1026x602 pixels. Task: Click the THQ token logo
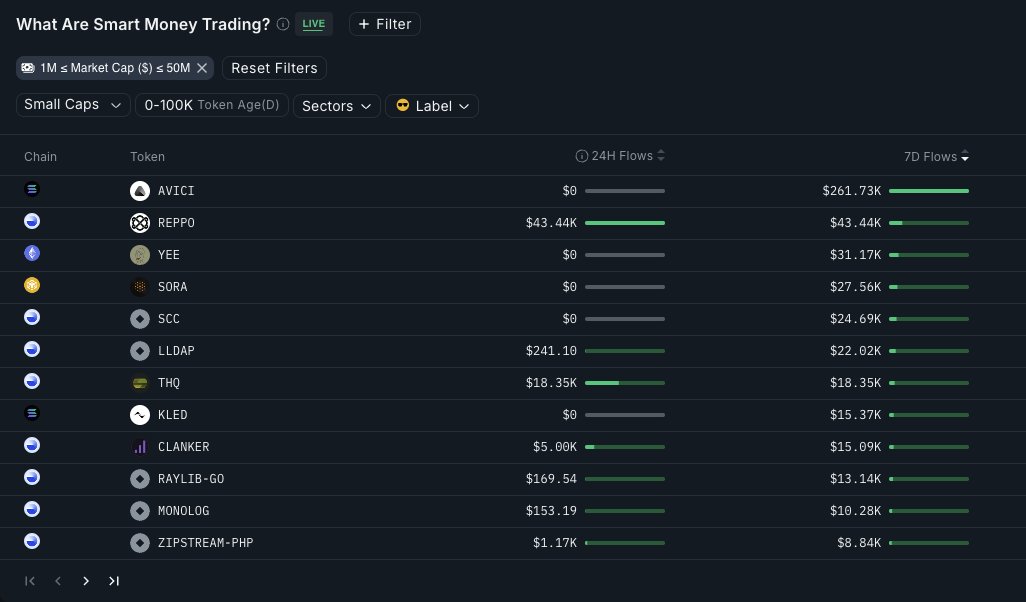pyautogui.click(x=140, y=383)
